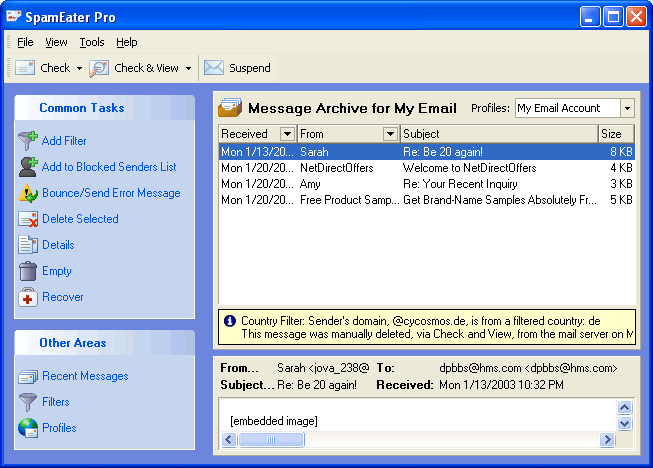This screenshot has width=653, height=468.
Task: Click the Add to Blocked Senders icon
Action: 28,167
